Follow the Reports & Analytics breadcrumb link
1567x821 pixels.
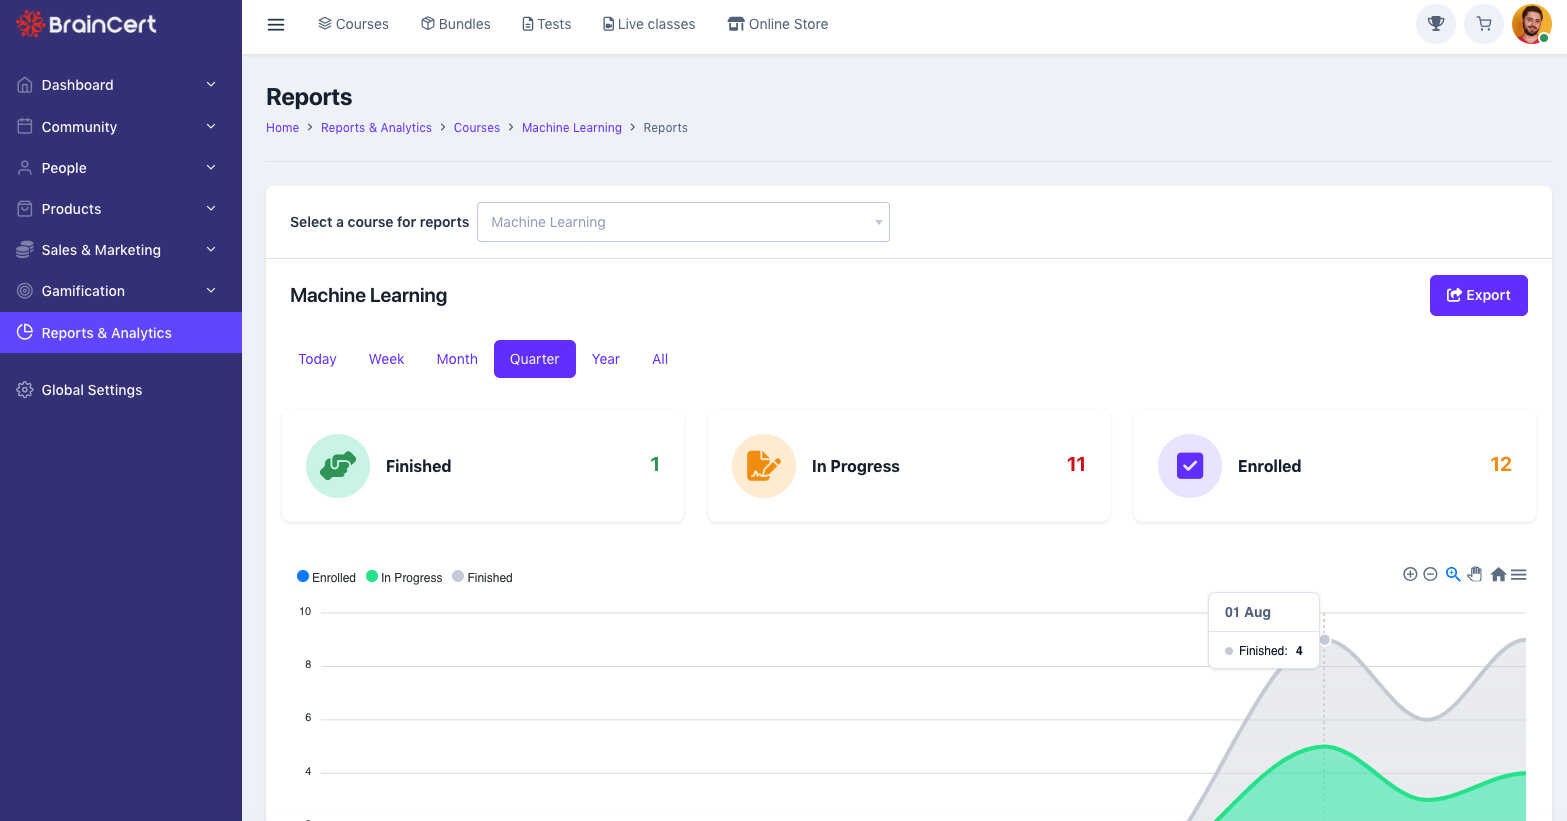coord(376,128)
